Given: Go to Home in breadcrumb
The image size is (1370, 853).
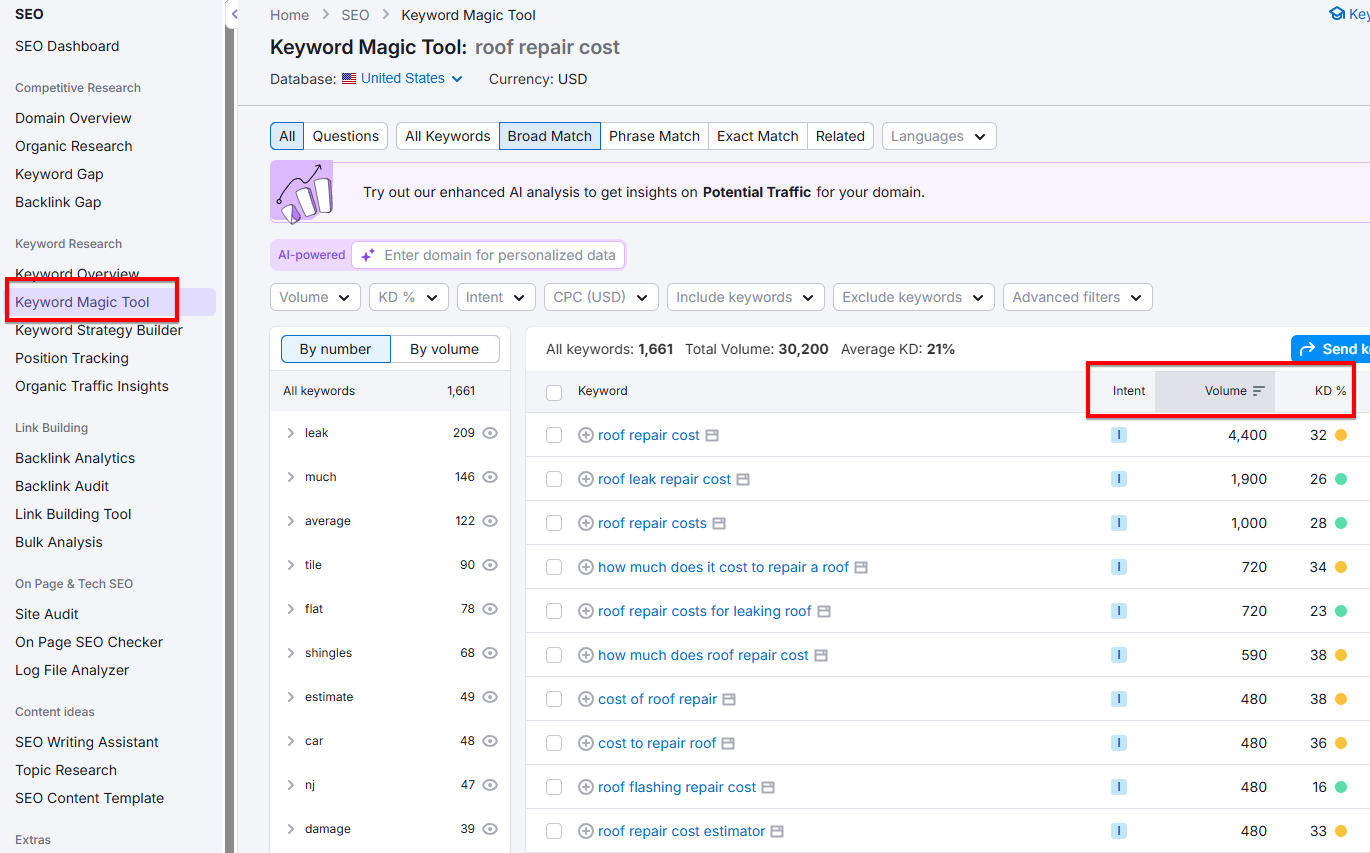Looking at the screenshot, I should pyautogui.click(x=289, y=15).
